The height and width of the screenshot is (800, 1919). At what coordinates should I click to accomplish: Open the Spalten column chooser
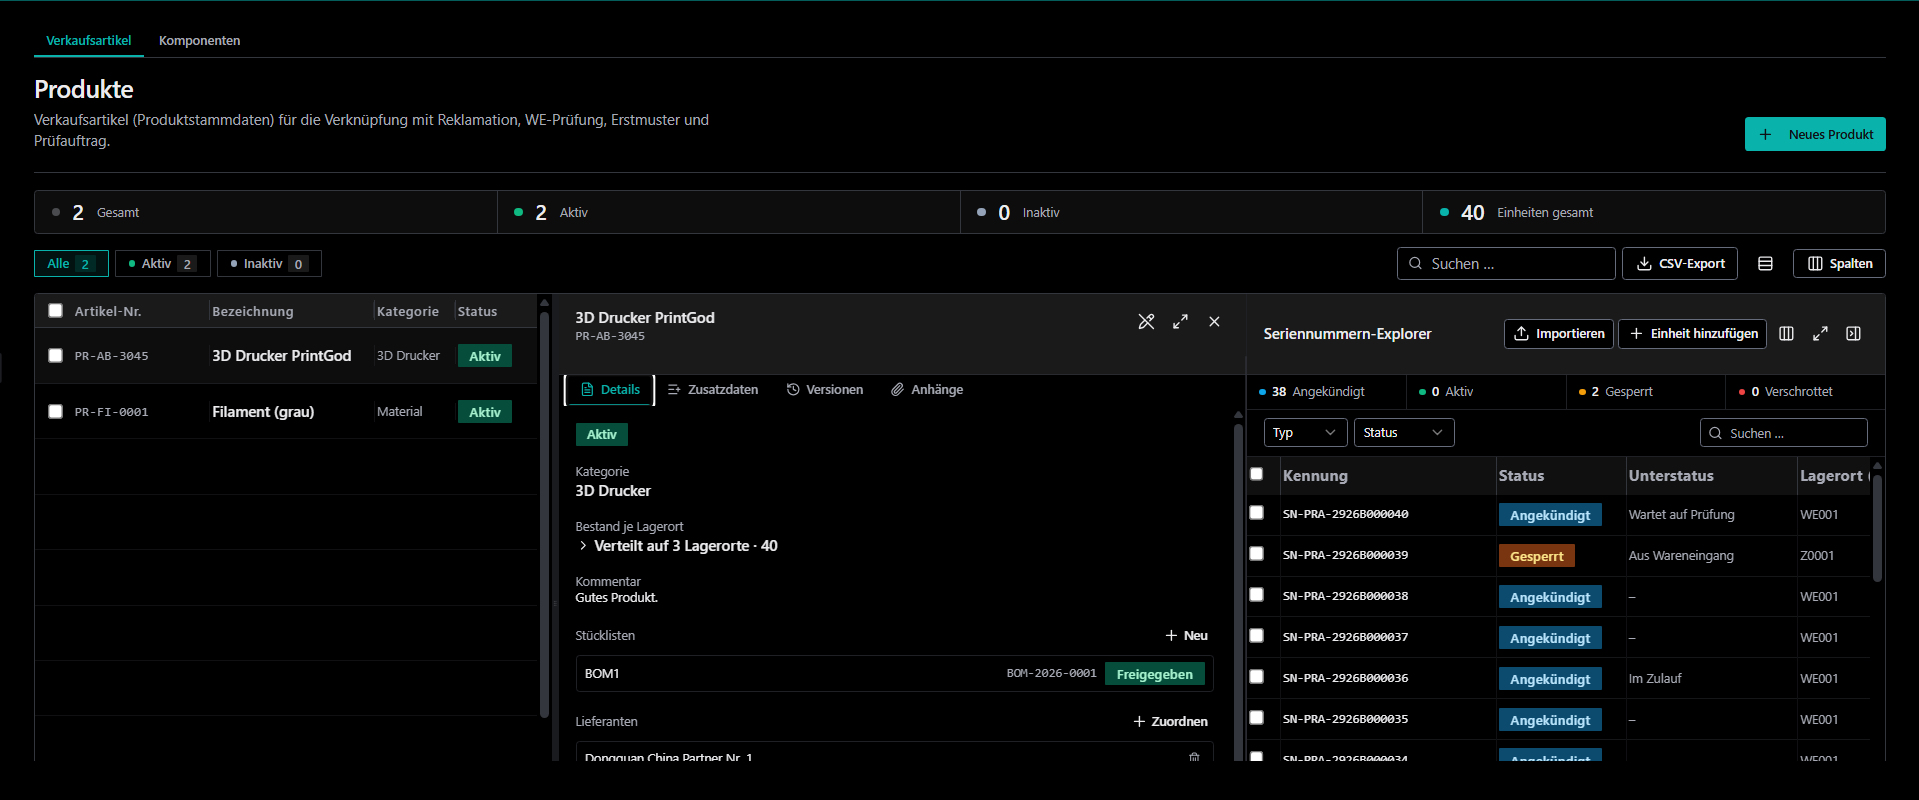point(1839,264)
